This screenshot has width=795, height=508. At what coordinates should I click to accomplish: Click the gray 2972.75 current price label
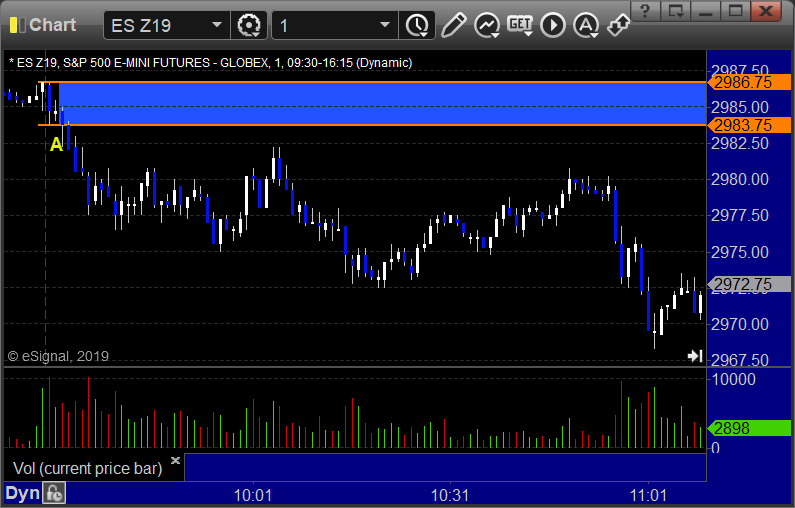pos(749,284)
